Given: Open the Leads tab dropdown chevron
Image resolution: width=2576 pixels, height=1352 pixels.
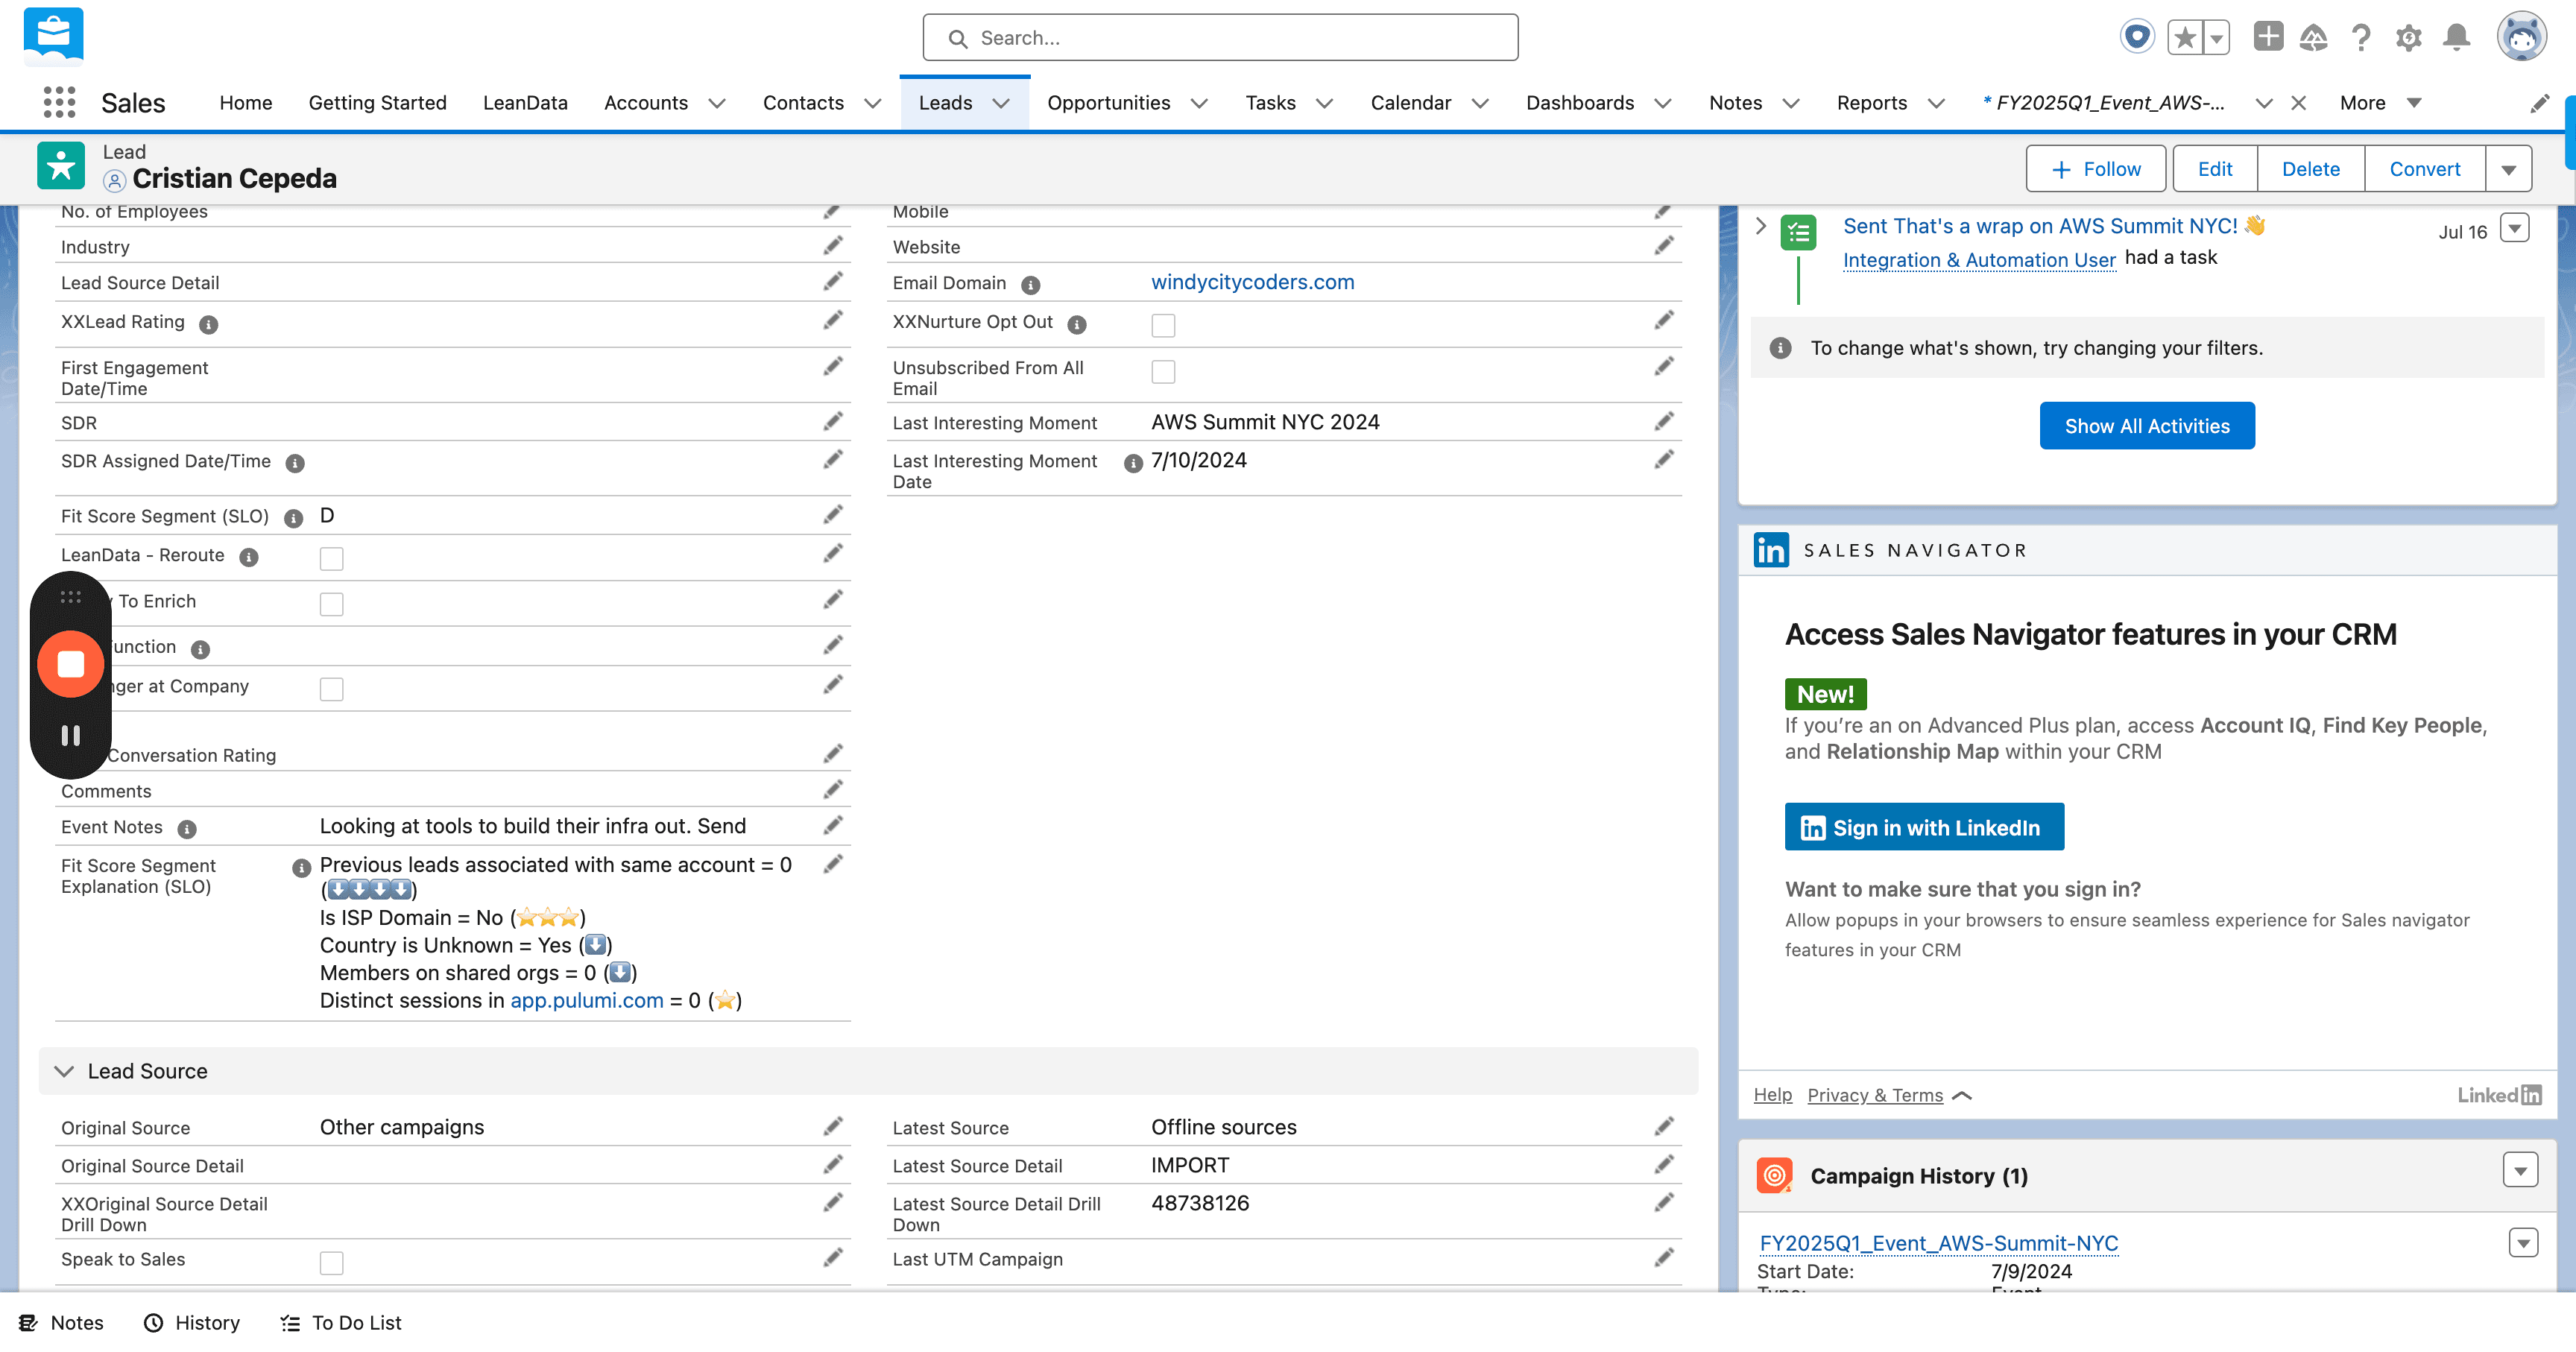Looking at the screenshot, I should click(1001, 103).
